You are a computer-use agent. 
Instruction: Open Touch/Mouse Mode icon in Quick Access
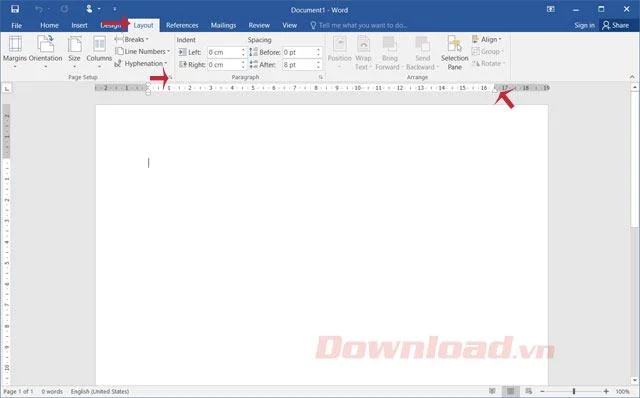click(89, 9)
